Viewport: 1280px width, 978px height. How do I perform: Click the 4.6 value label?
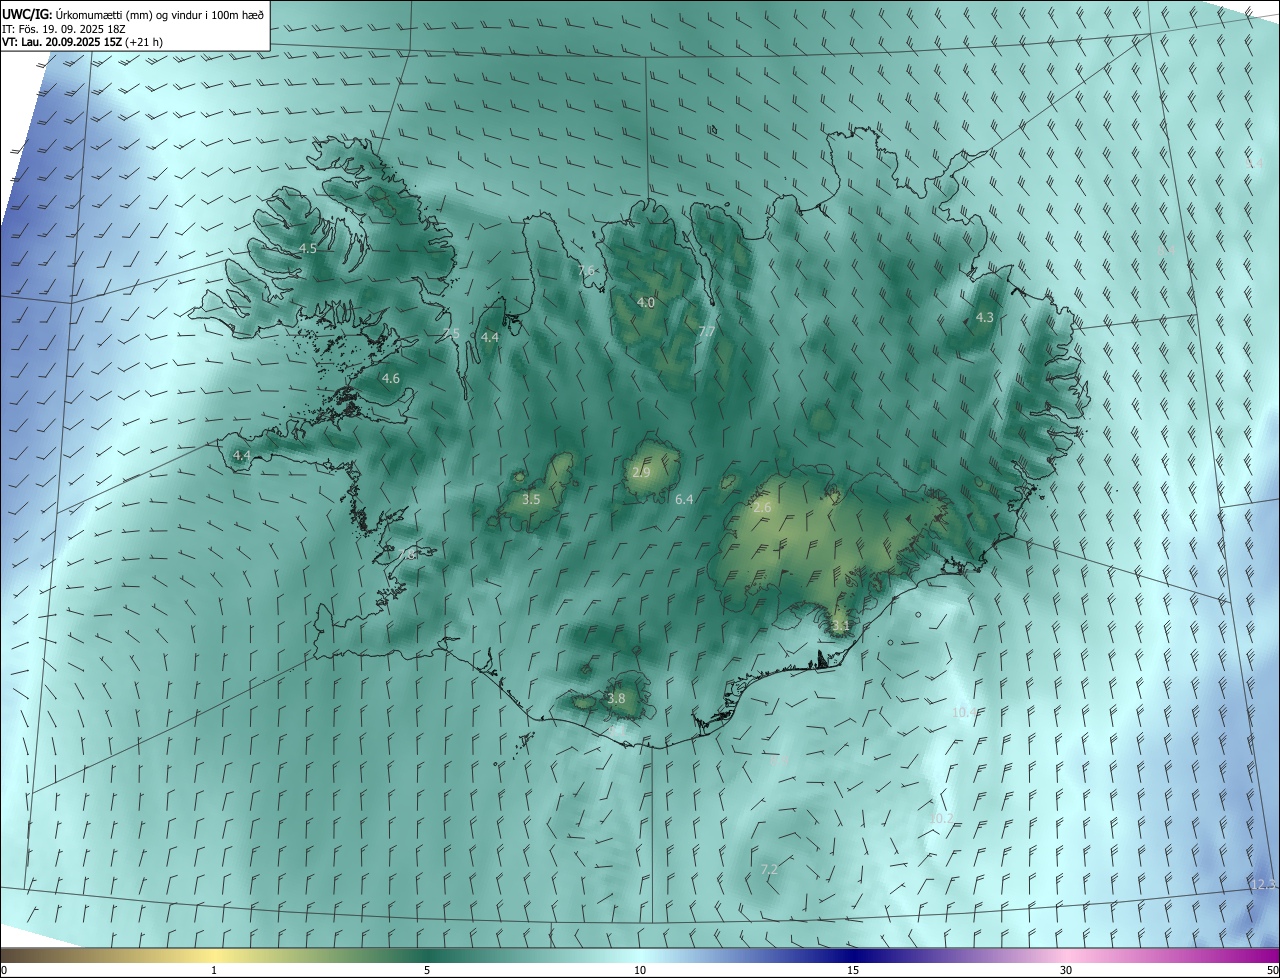coord(391,378)
